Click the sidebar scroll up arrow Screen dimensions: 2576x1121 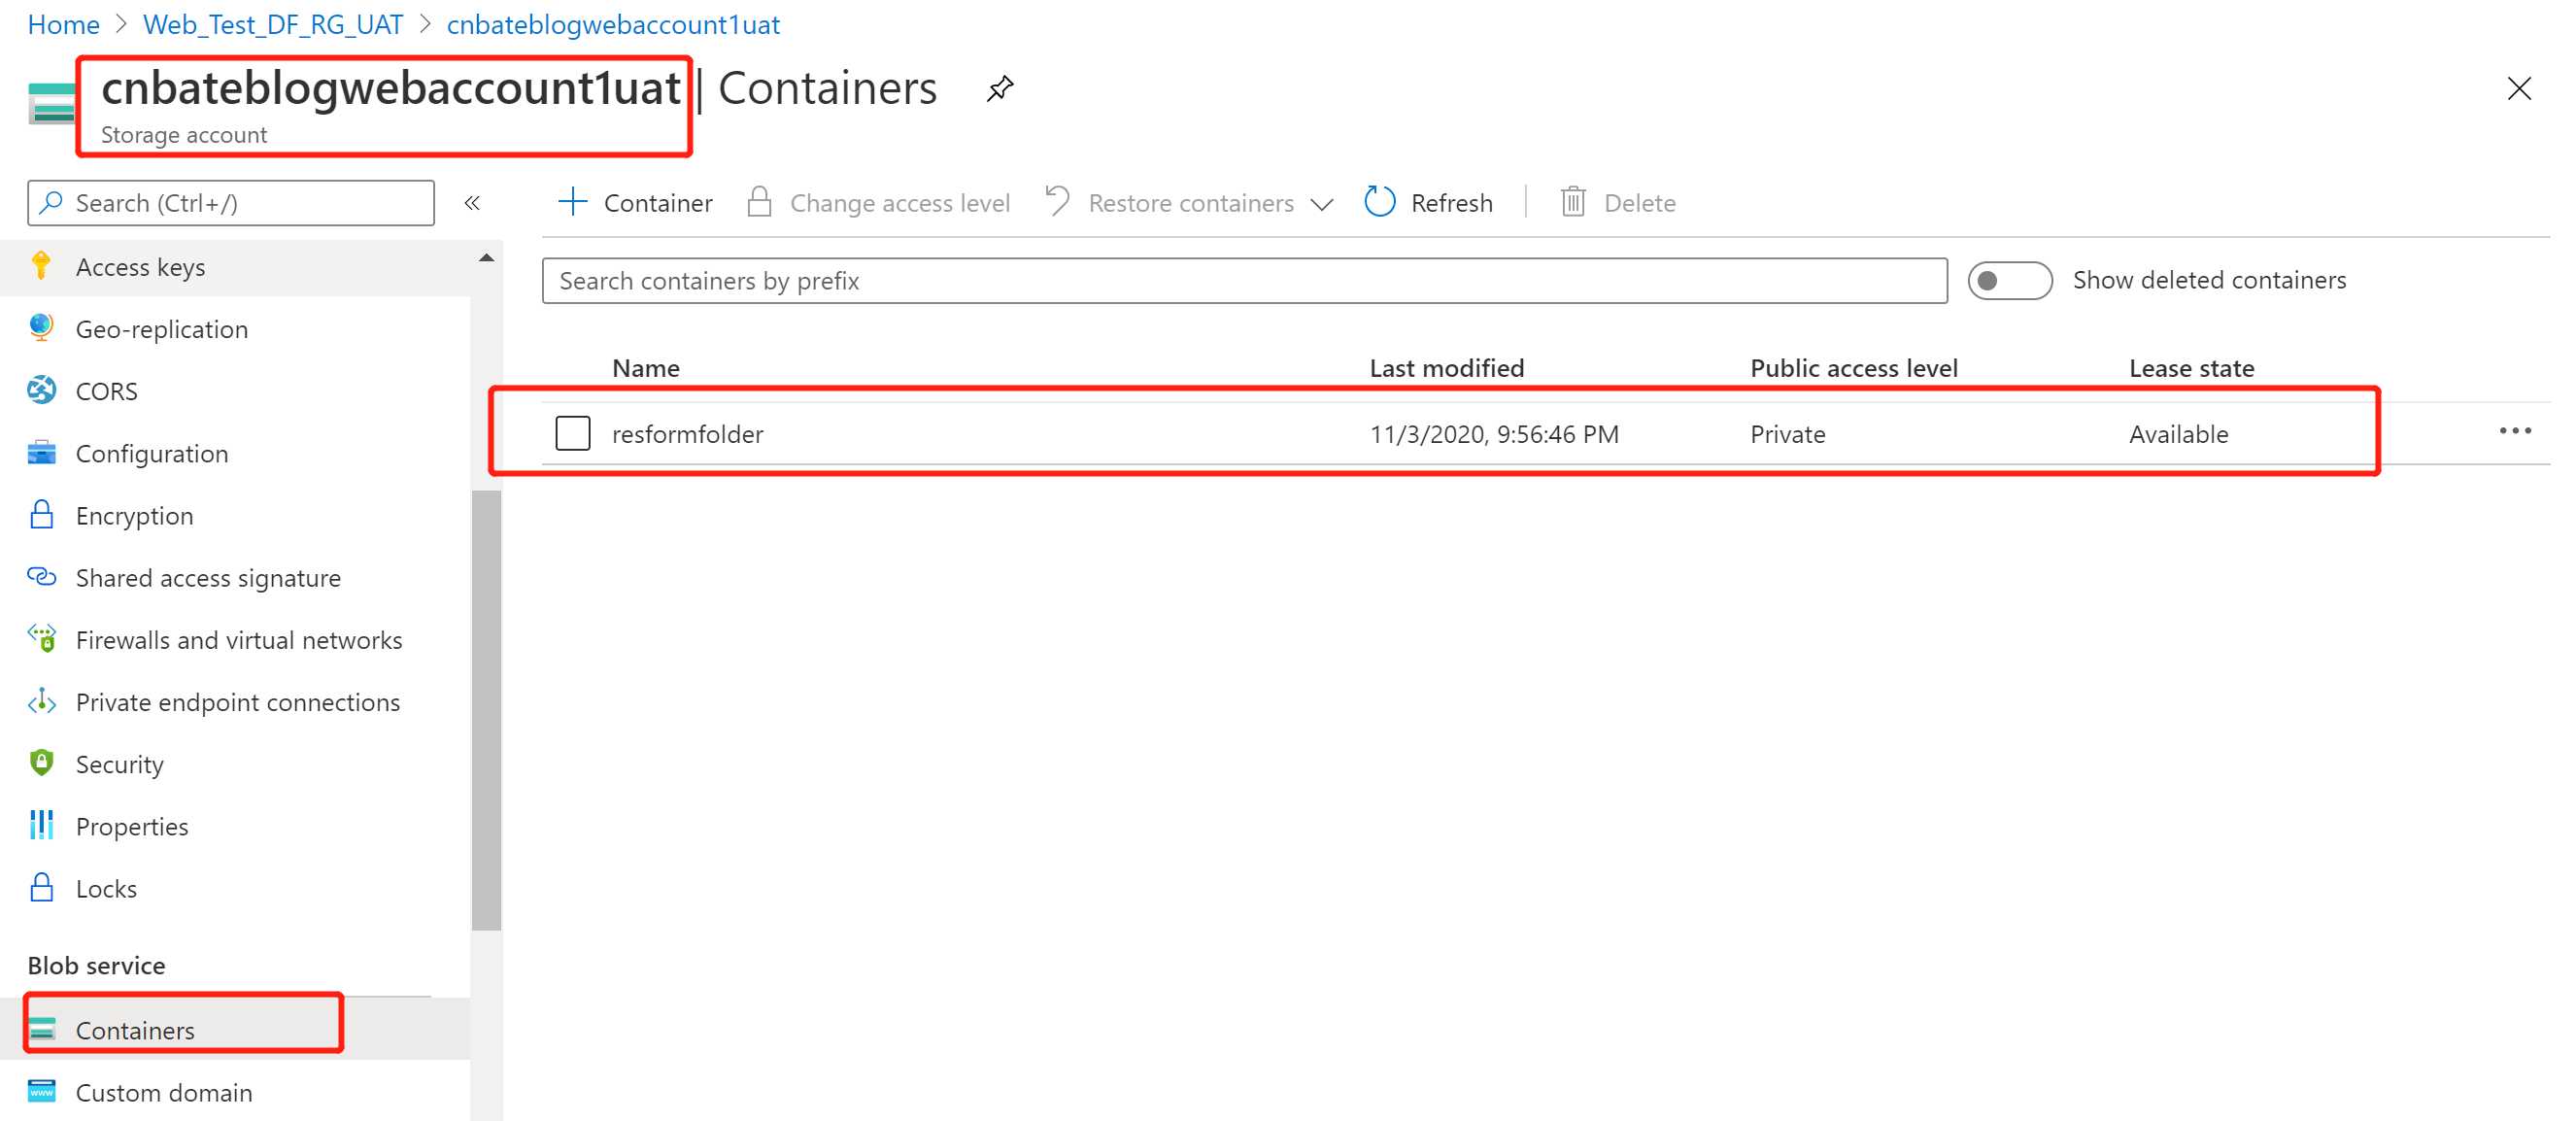(x=486, y=258)
